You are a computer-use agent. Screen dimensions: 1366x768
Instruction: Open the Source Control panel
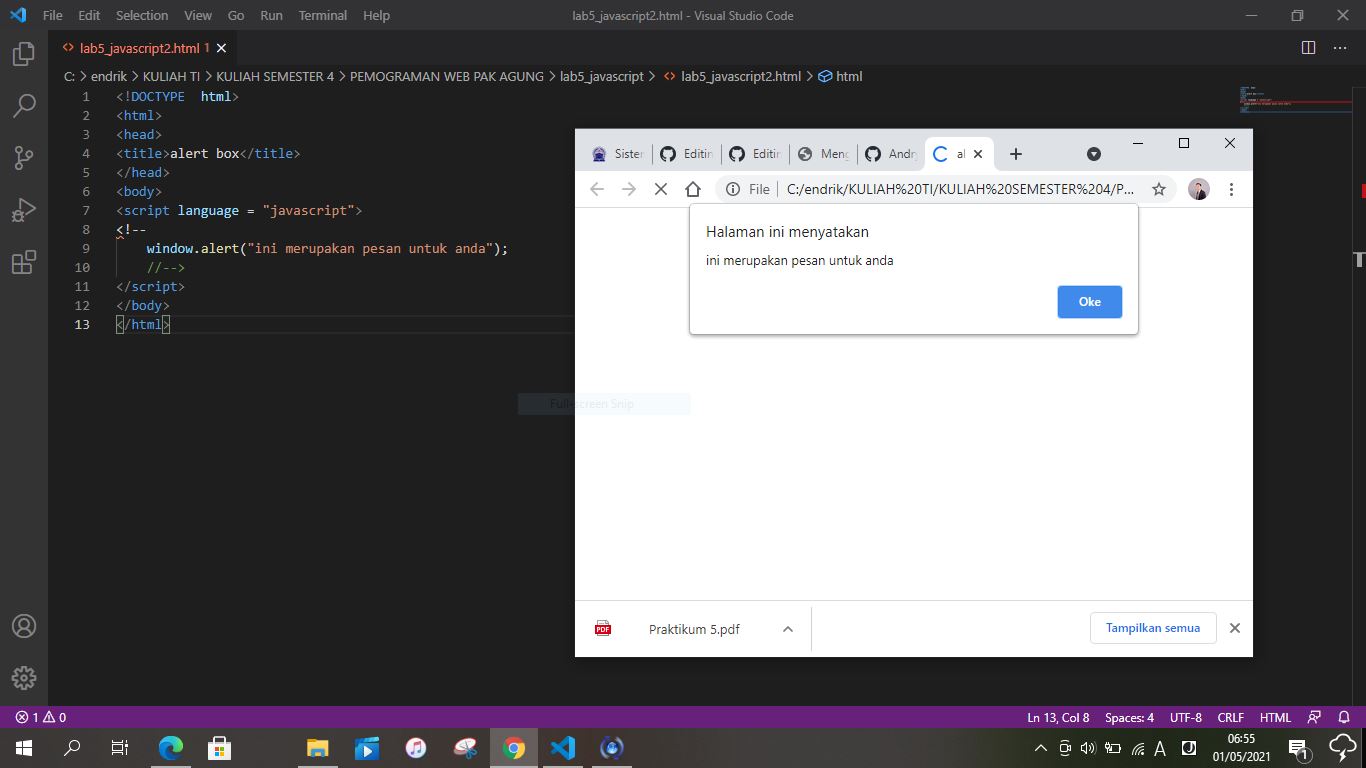(24, 157)
